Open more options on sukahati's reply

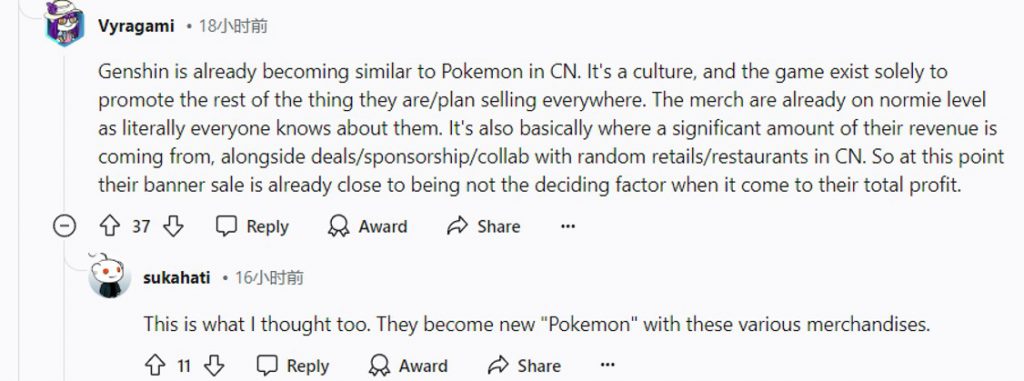point(608,365)
